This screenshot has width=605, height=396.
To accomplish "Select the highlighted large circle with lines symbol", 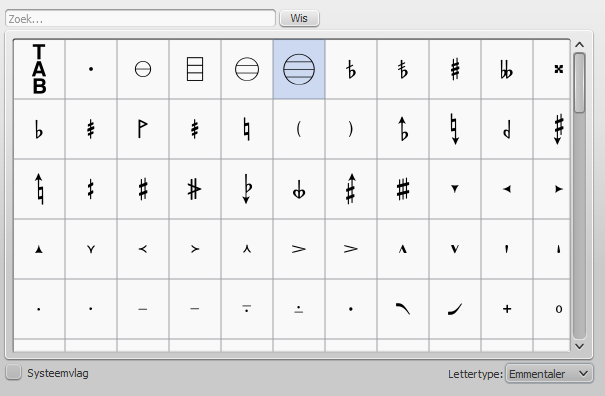I will [299, 69].
